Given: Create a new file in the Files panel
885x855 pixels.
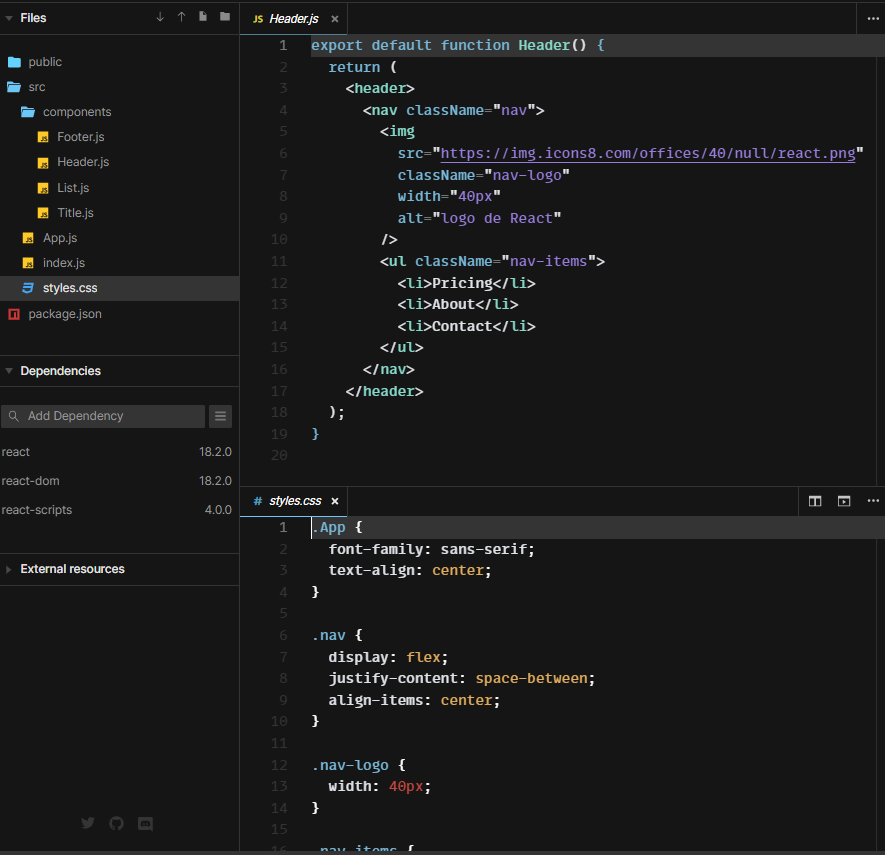Looking at the screenshot, I should pos(205,17).
